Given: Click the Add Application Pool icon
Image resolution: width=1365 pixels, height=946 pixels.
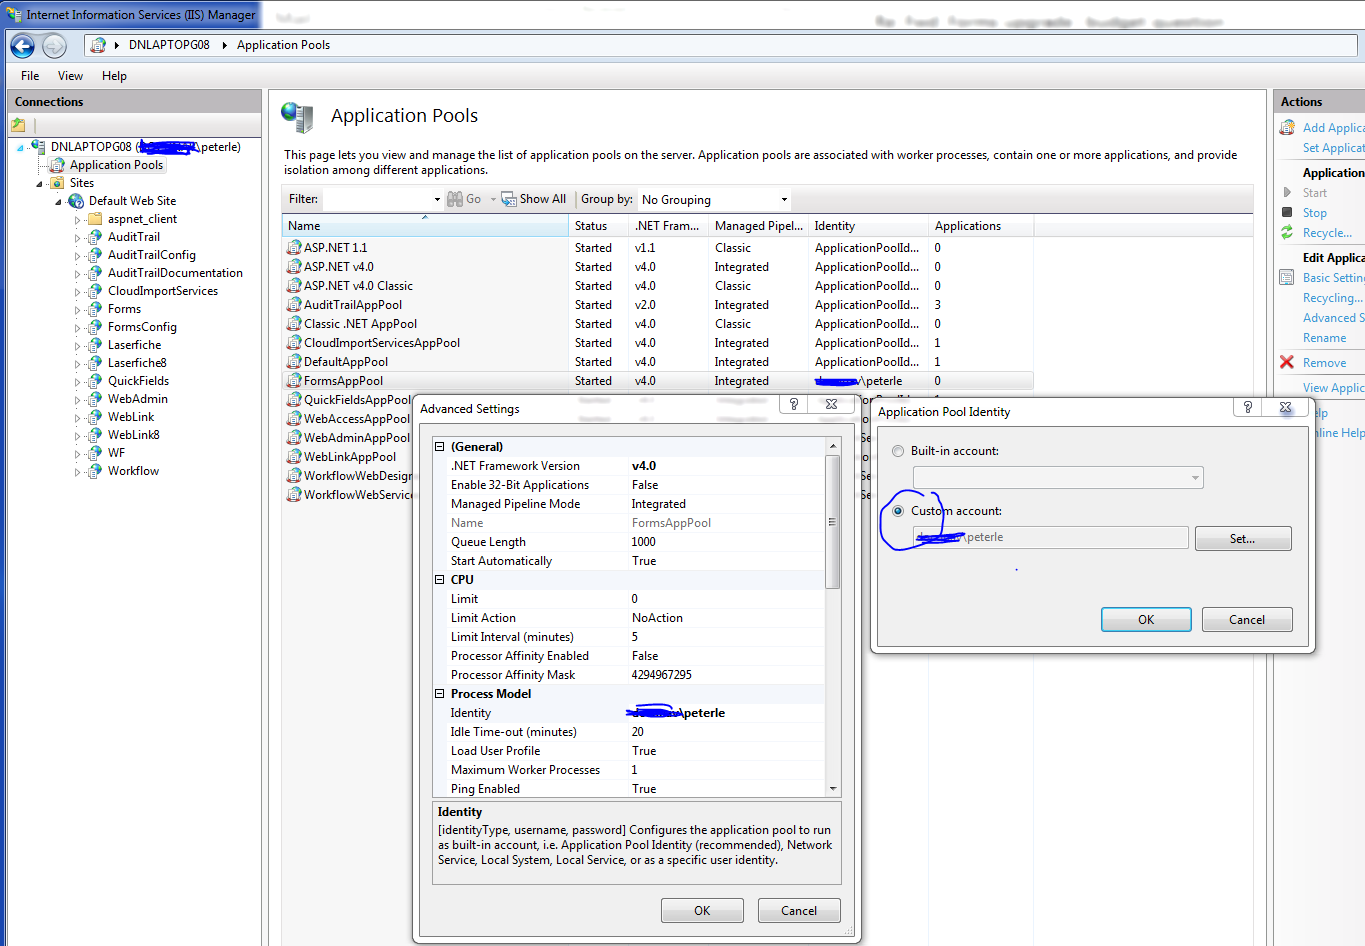Looking at the screenshot, I should click(x=1287, y=127).
